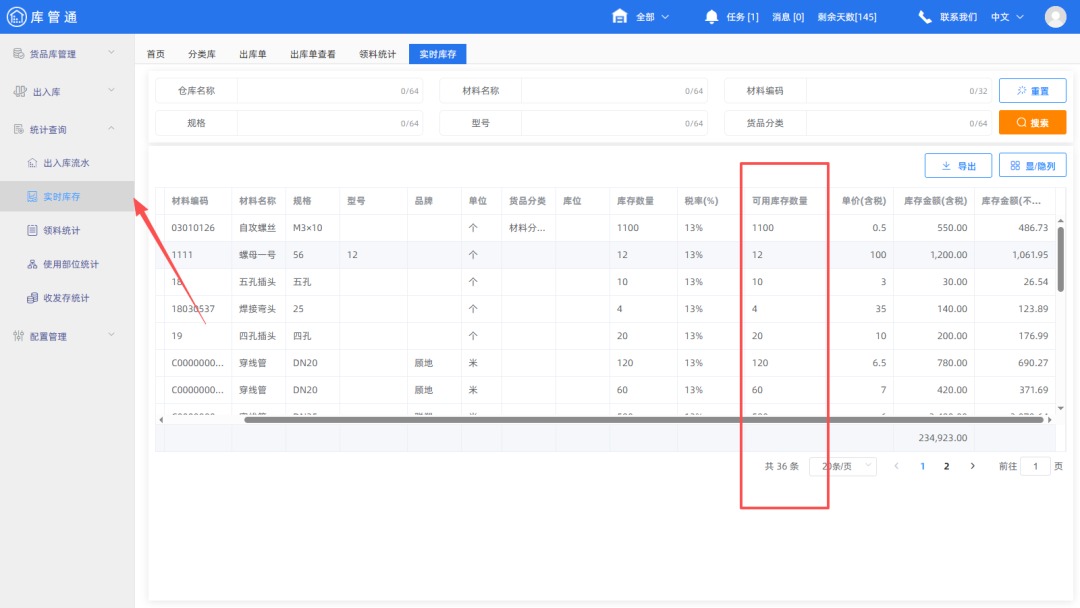Click the 导出 export icon
Viewport: 1080px width, 608px height.
tap(945, 165)
